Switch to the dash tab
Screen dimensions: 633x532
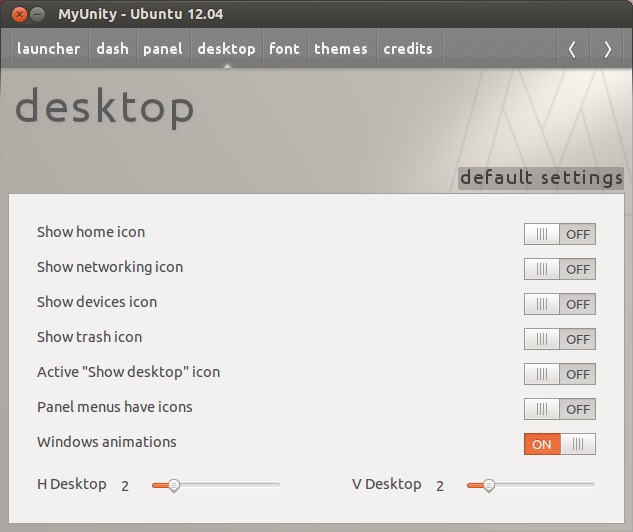[113, 49]
